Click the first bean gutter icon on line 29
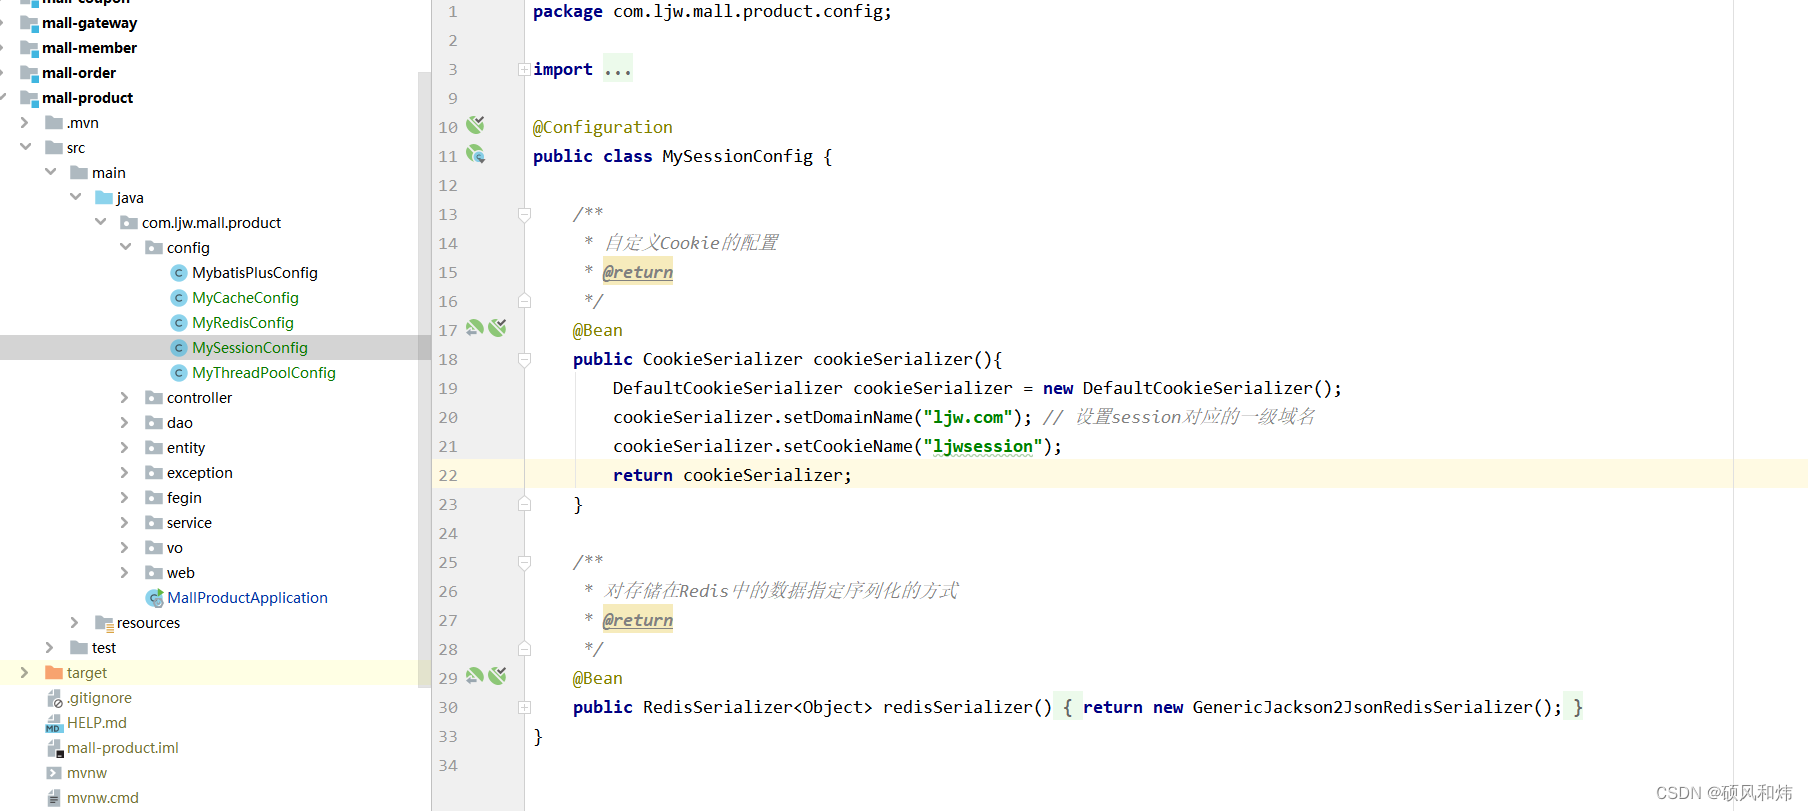Screen dimensions: 1808x811 pos(475,676)
